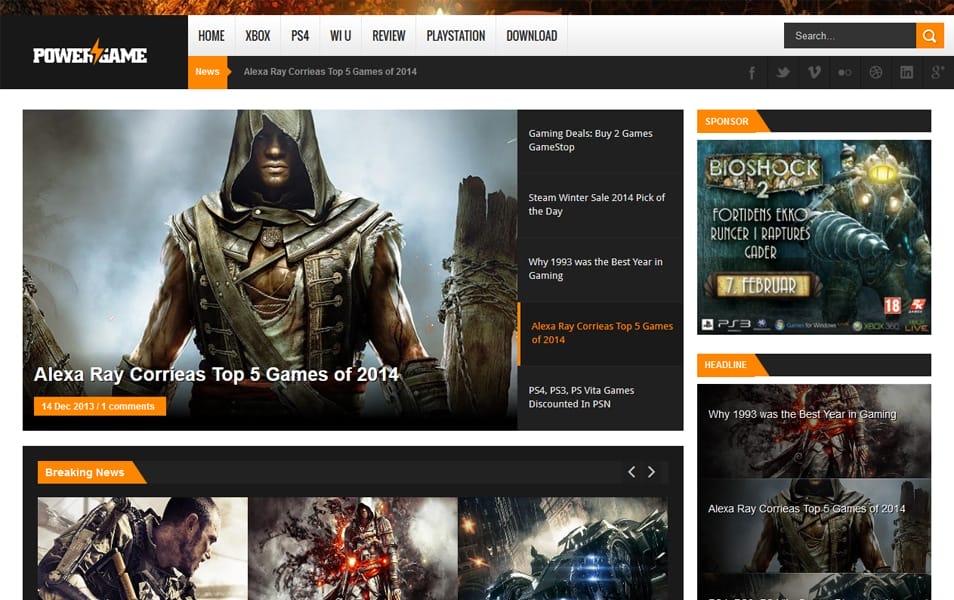Click the orange search magnifier icon
The height and width of the screenshot is (600, 954).
[929, 35]
